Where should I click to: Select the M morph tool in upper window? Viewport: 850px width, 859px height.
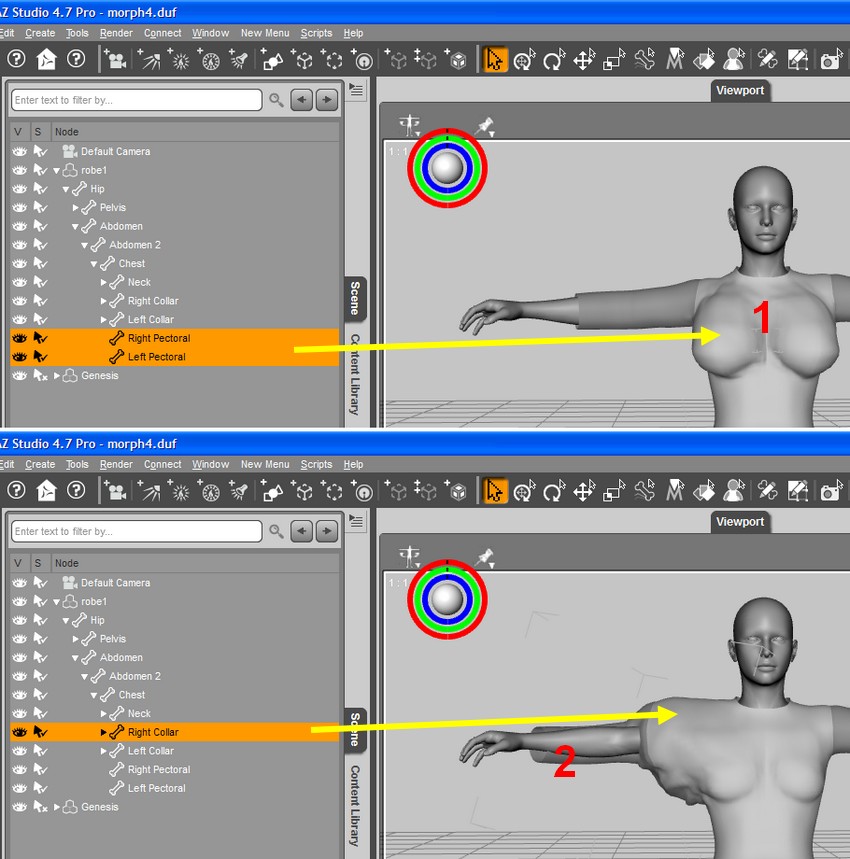(674, 59)
